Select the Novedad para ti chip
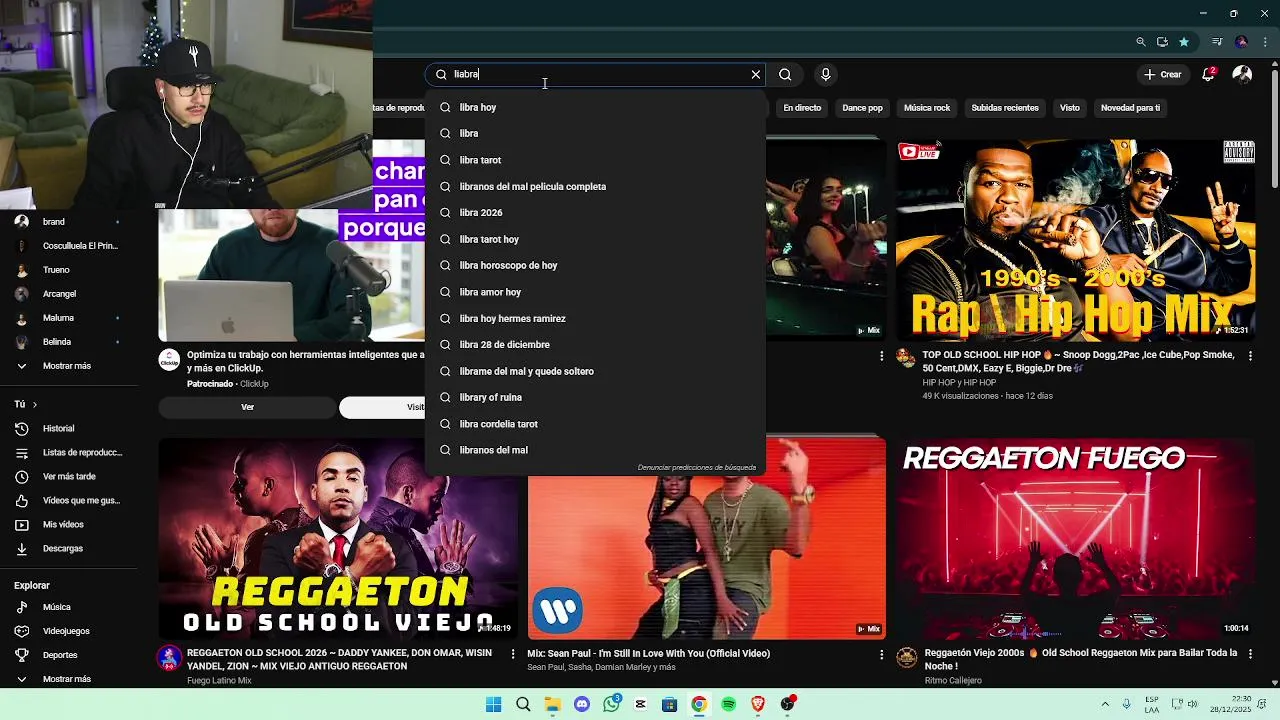The width and height of the screenshot is (1280, 720). click(1130, 108)
